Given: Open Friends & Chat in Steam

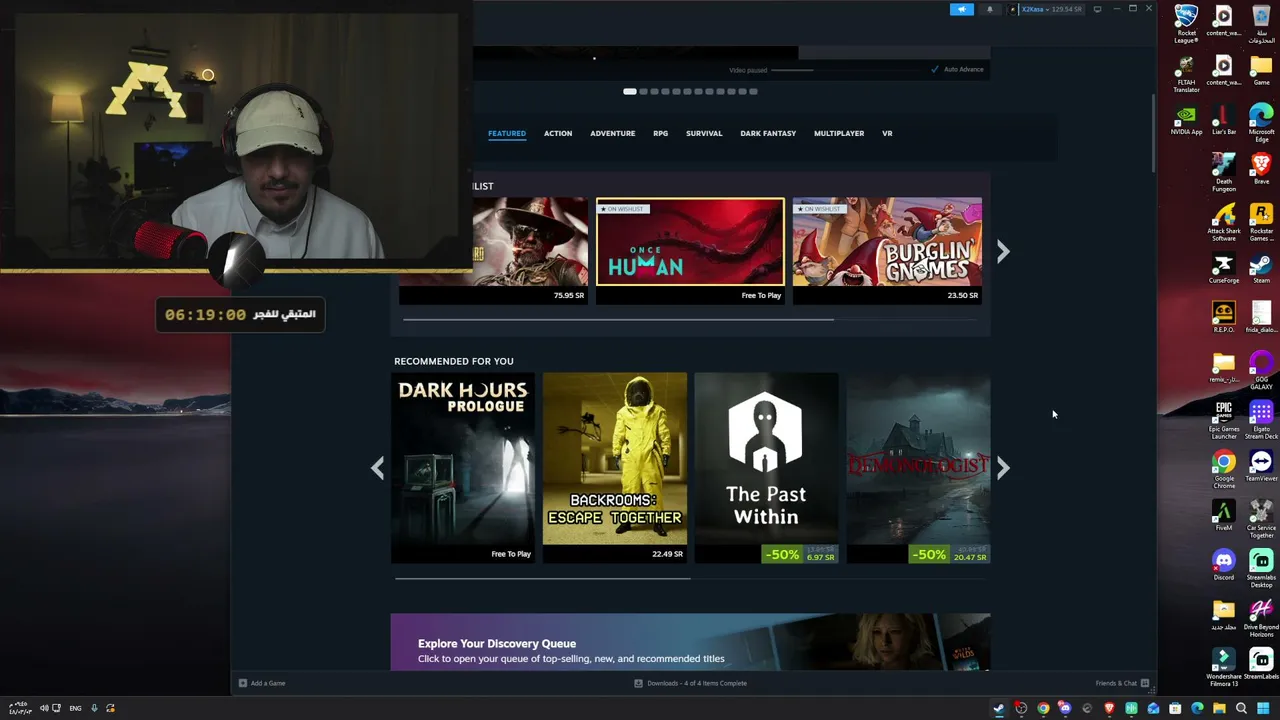Looking at the screenshot, I should [1122, 683].
